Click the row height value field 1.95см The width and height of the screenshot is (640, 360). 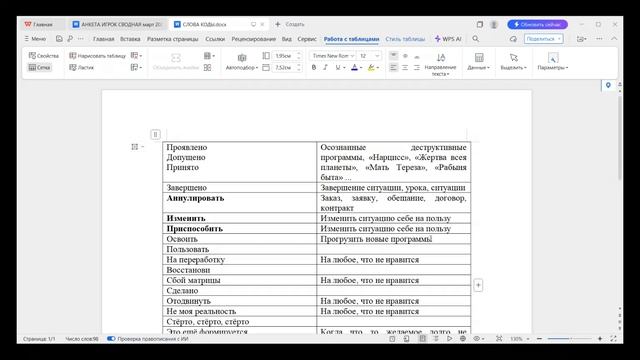[x=284, y=56]
